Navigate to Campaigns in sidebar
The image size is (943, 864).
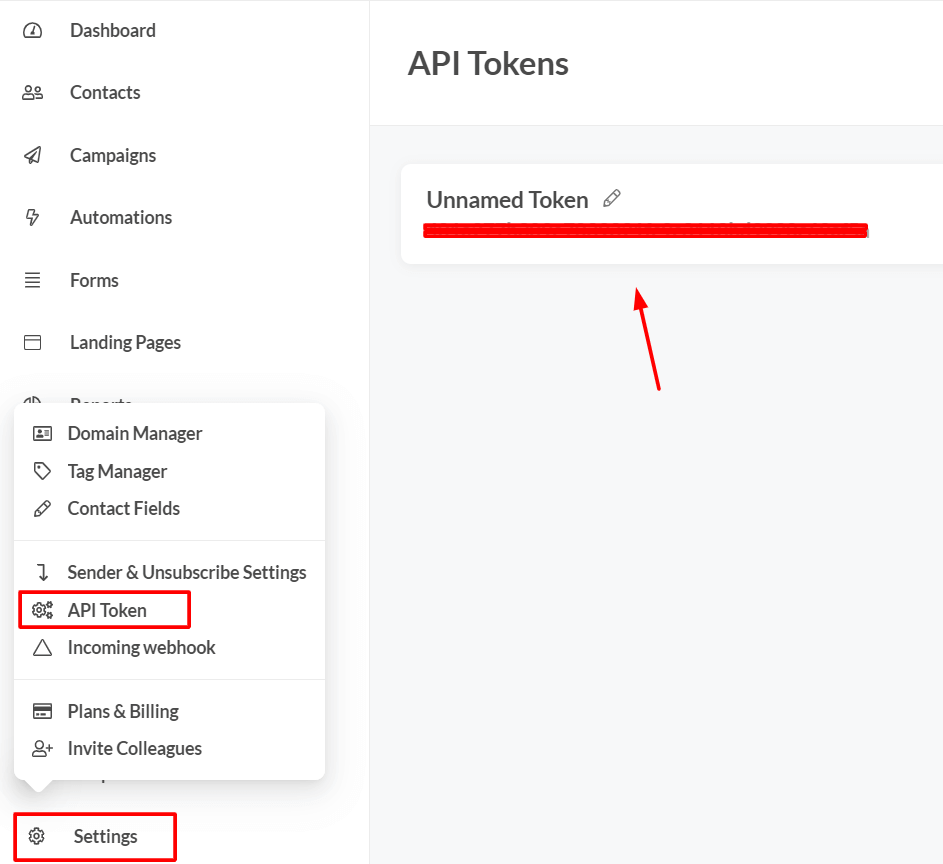tap(112, 156)
